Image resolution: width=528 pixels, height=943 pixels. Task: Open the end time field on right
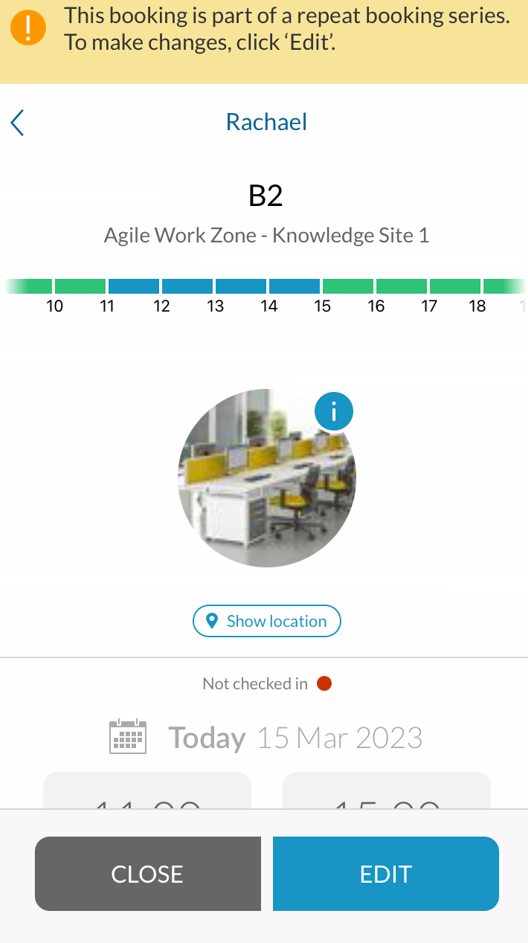coord(387,790)
